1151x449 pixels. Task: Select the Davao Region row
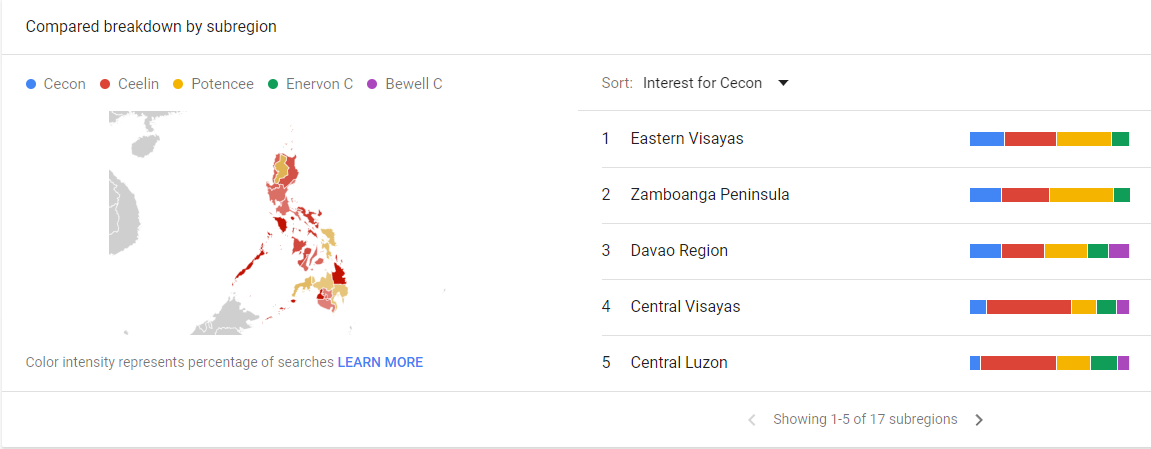pyautogui.click(x=679, y=251)
